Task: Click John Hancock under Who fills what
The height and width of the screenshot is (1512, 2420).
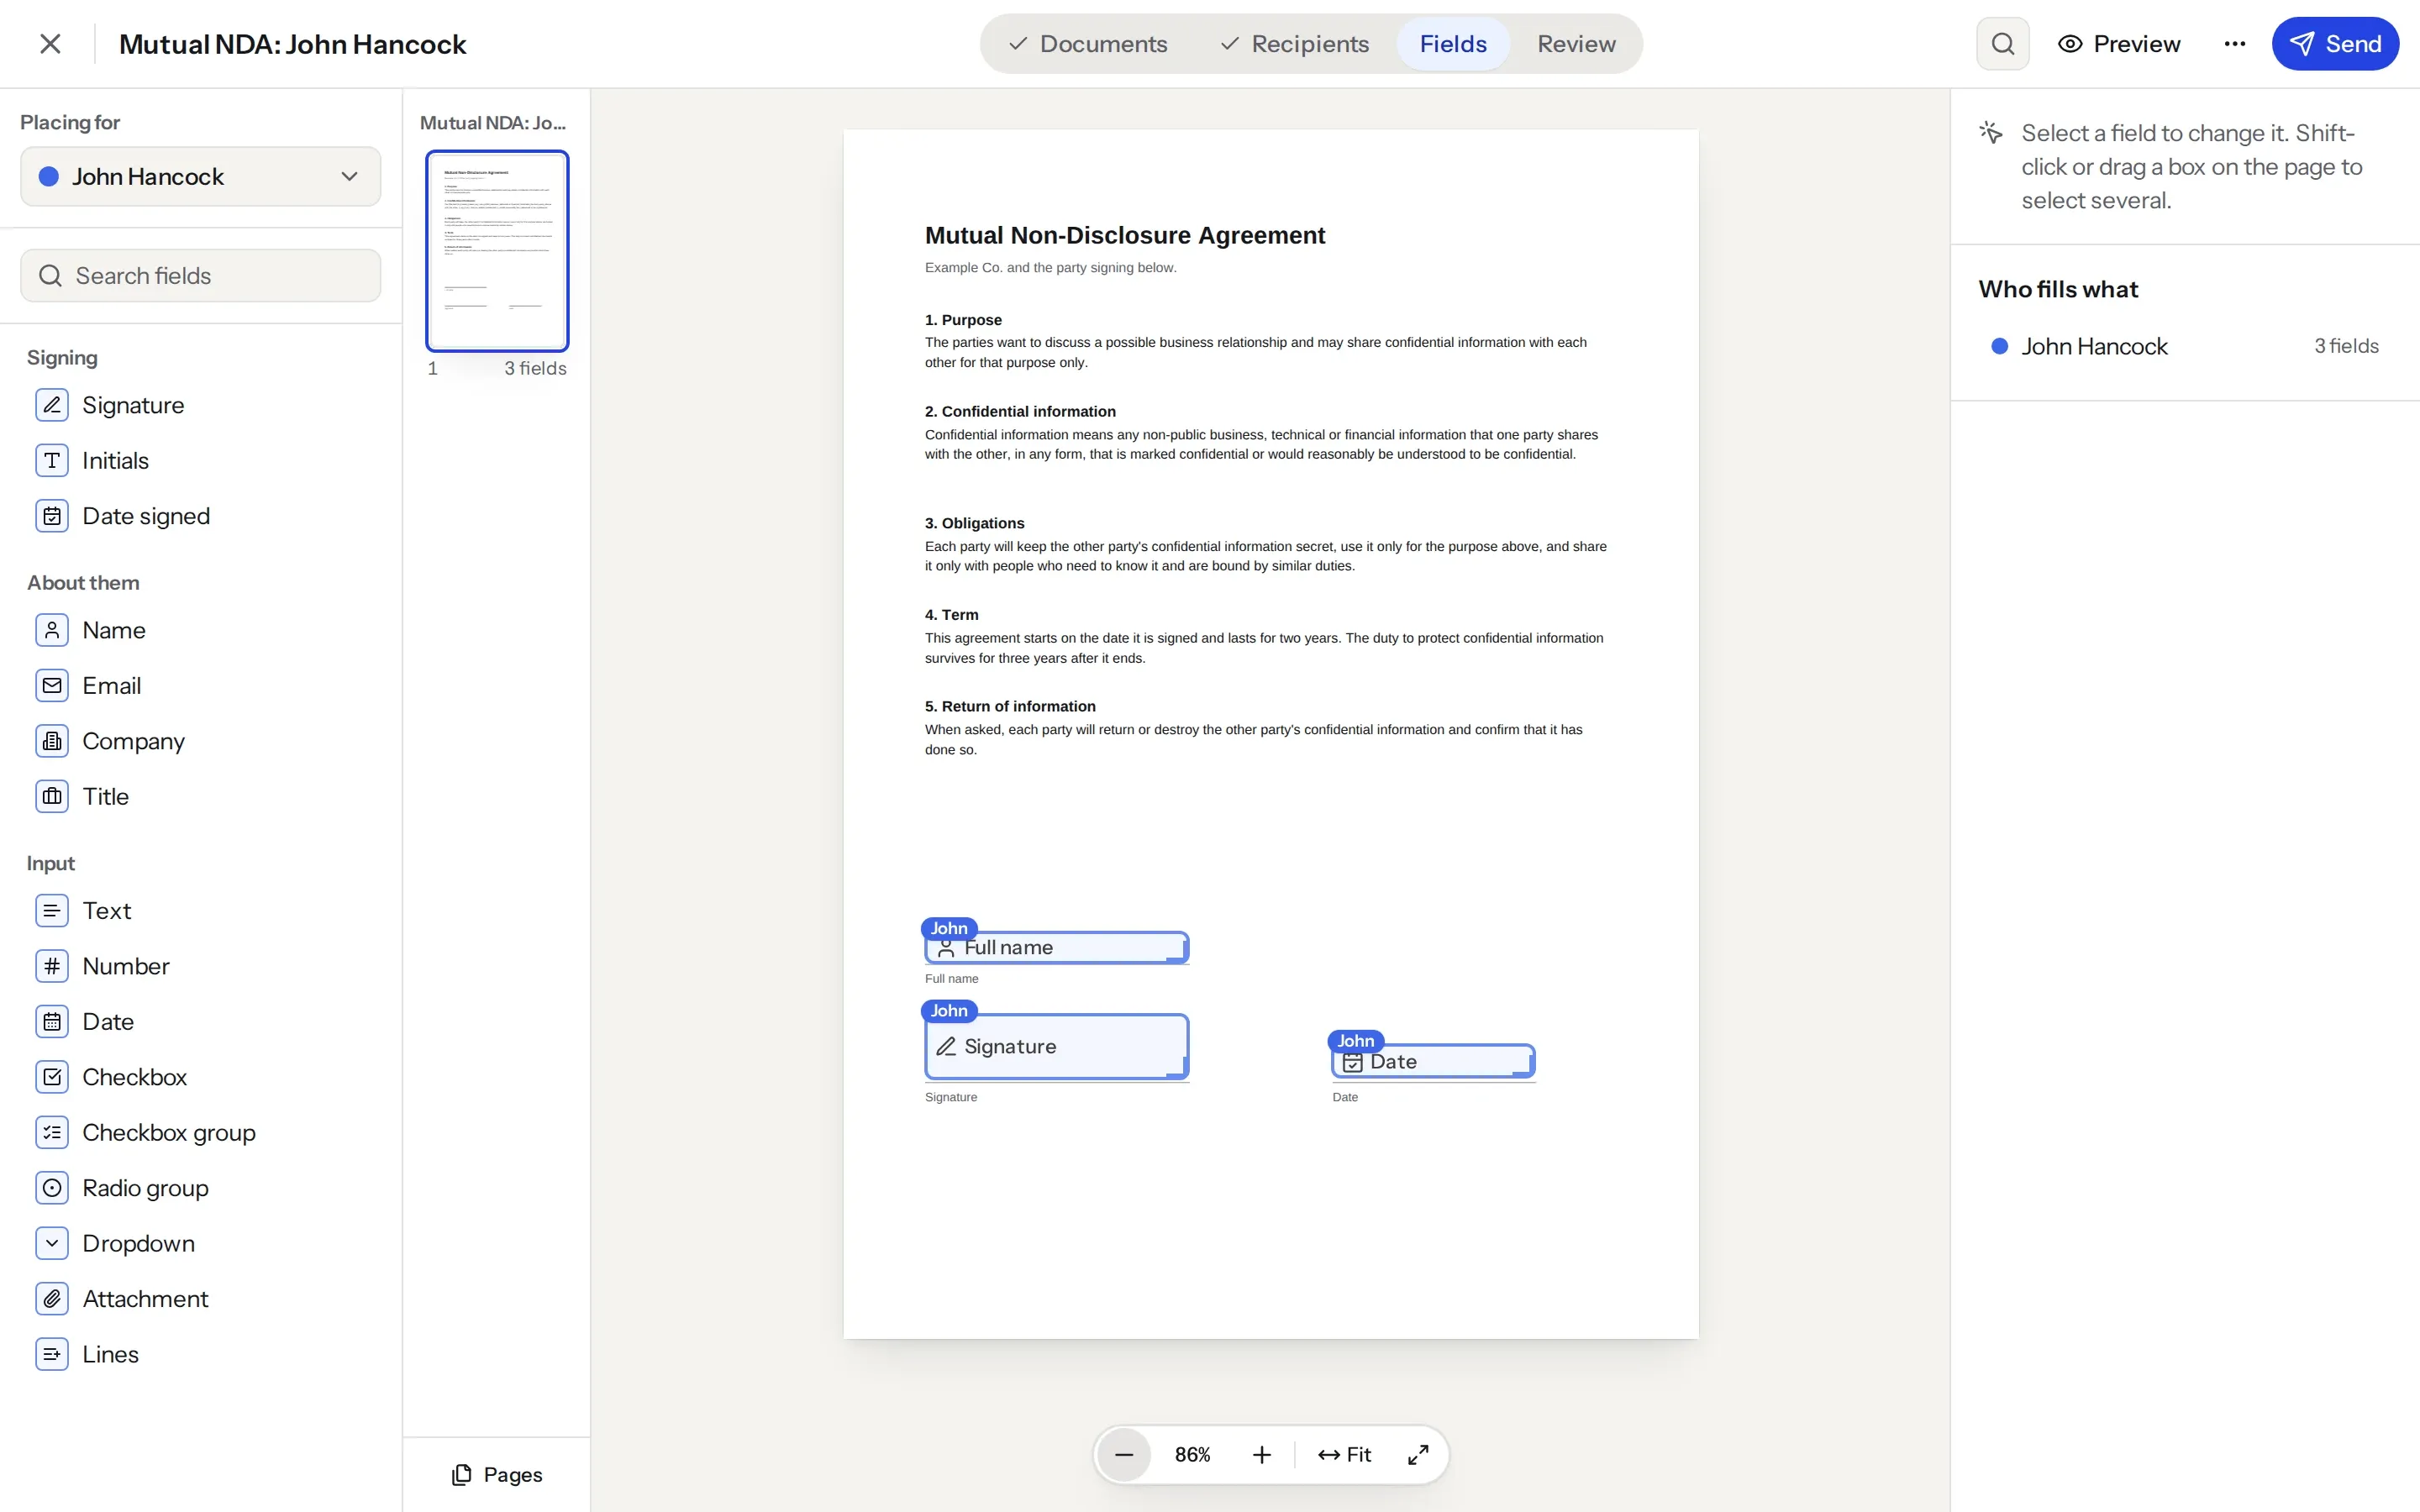Action: pos(2093,346)
